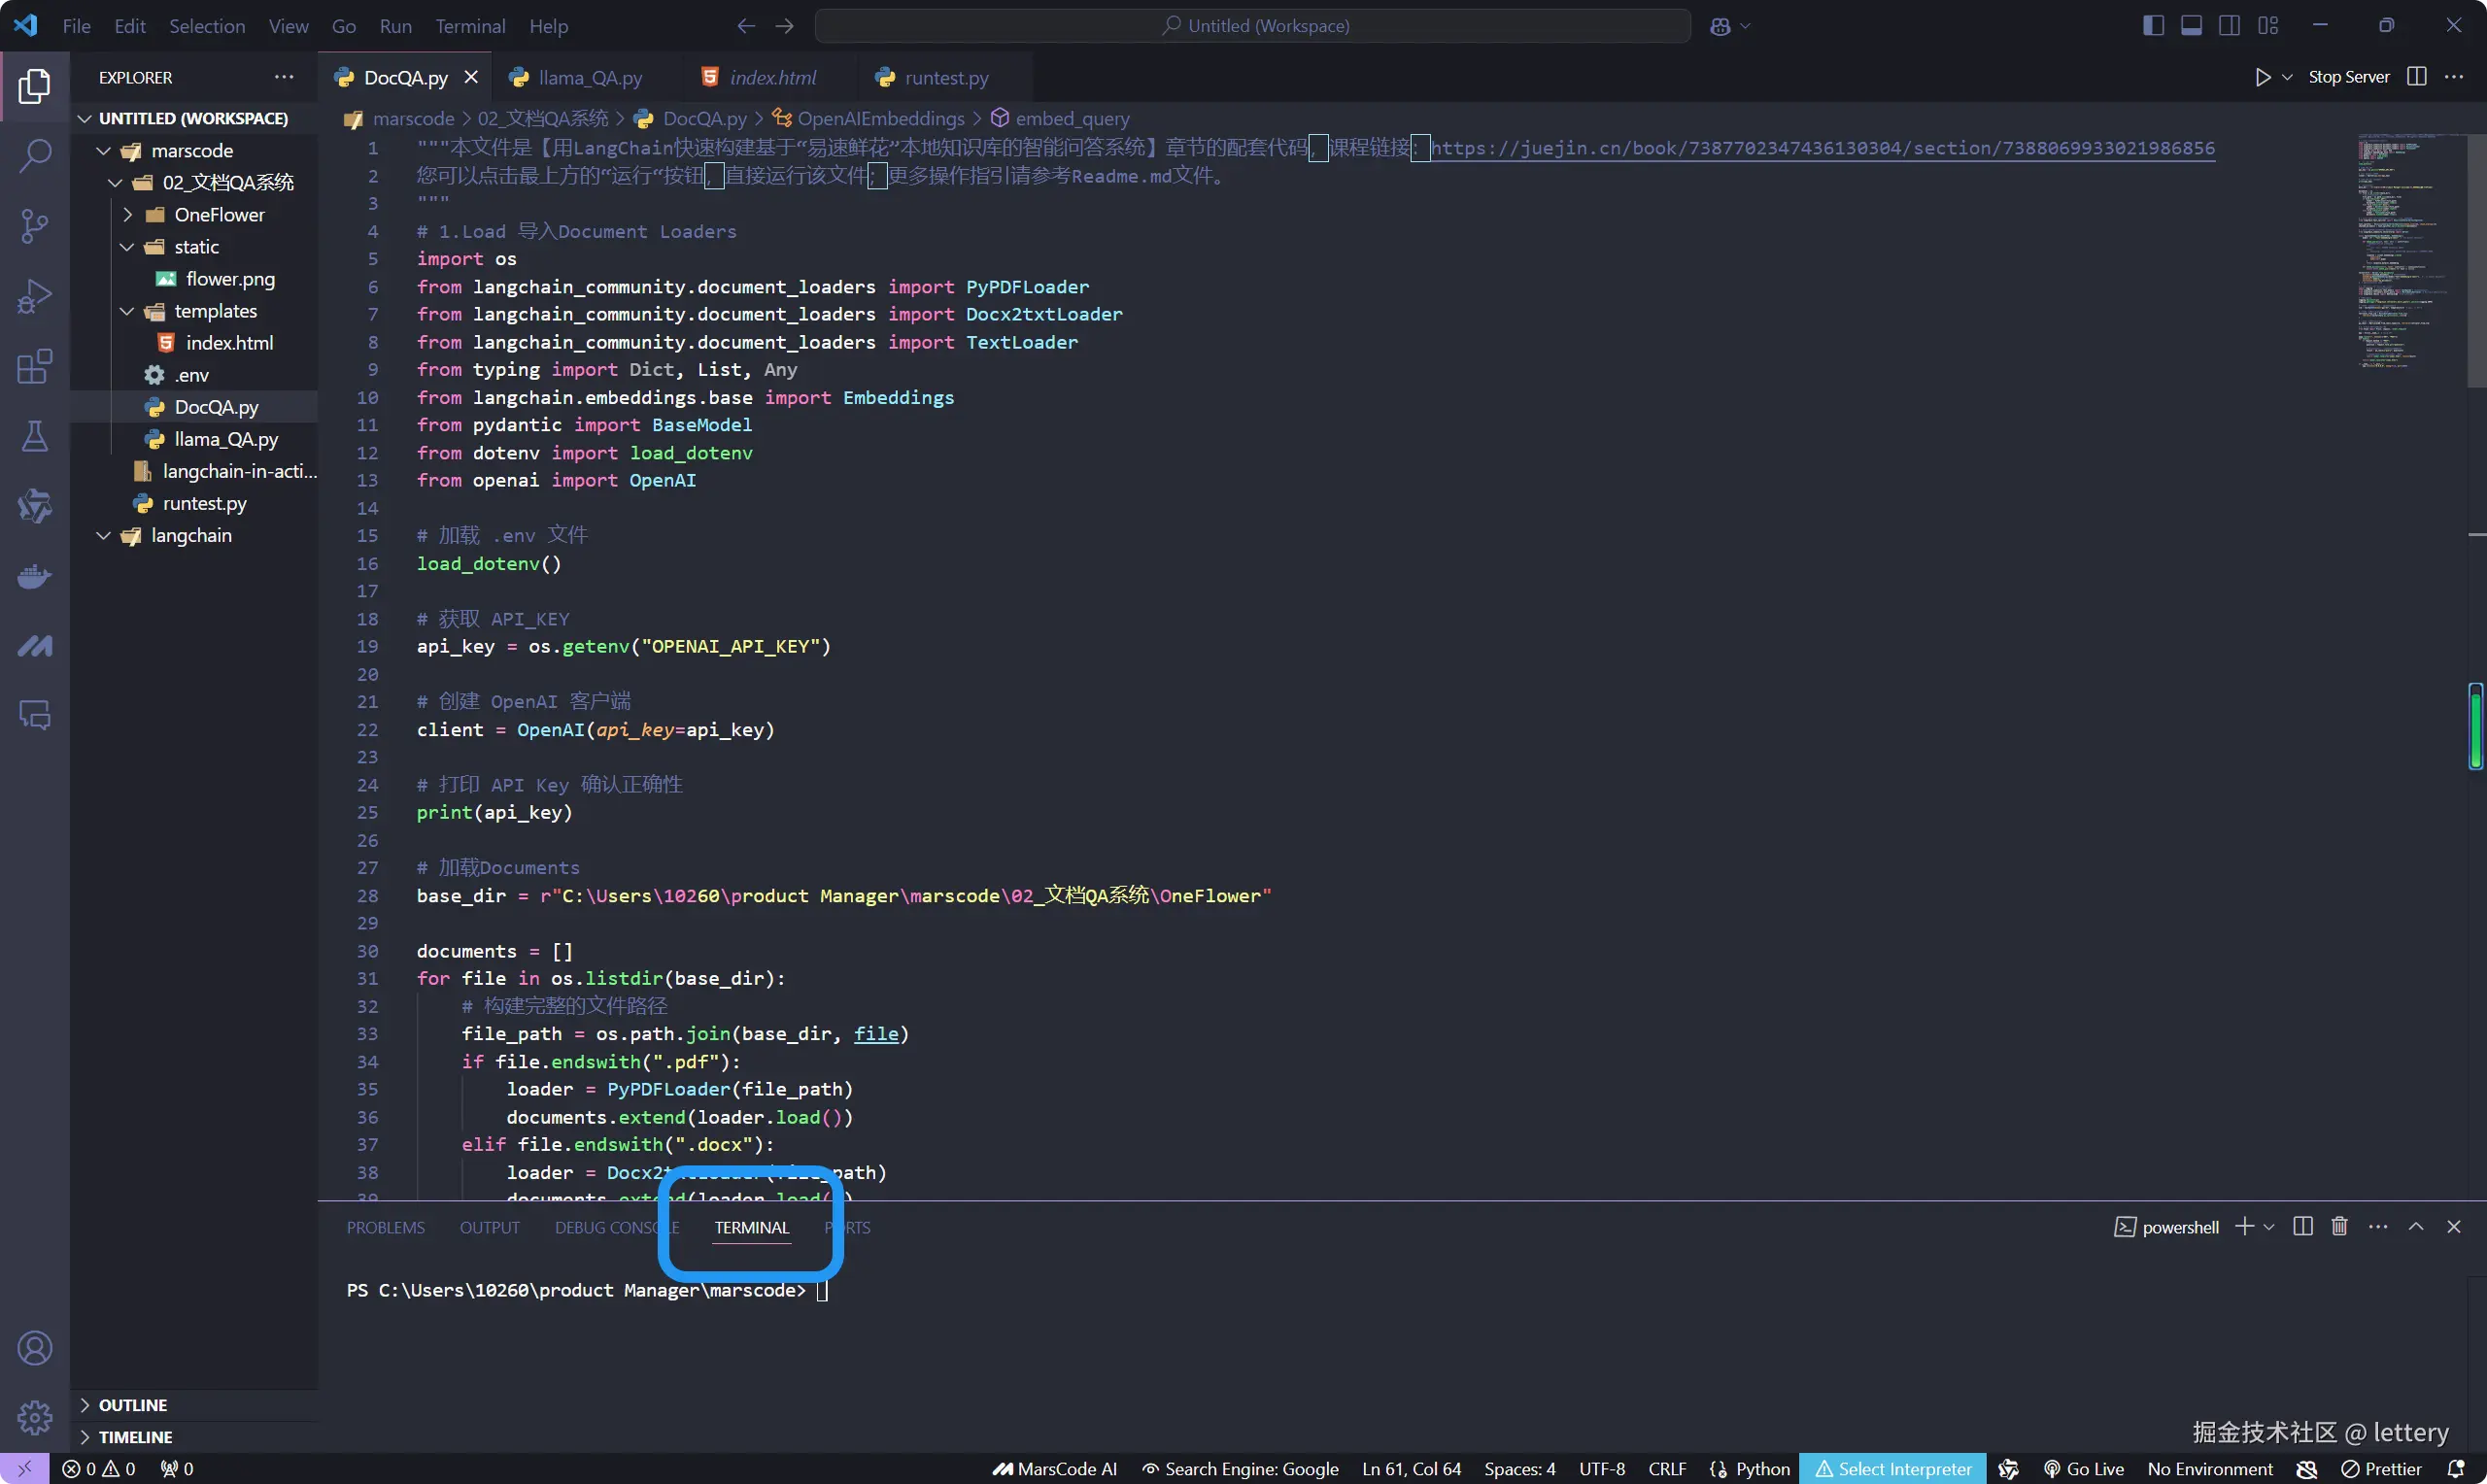
Task: Open the Docker view in activity bar
Action: pos(35,577)
